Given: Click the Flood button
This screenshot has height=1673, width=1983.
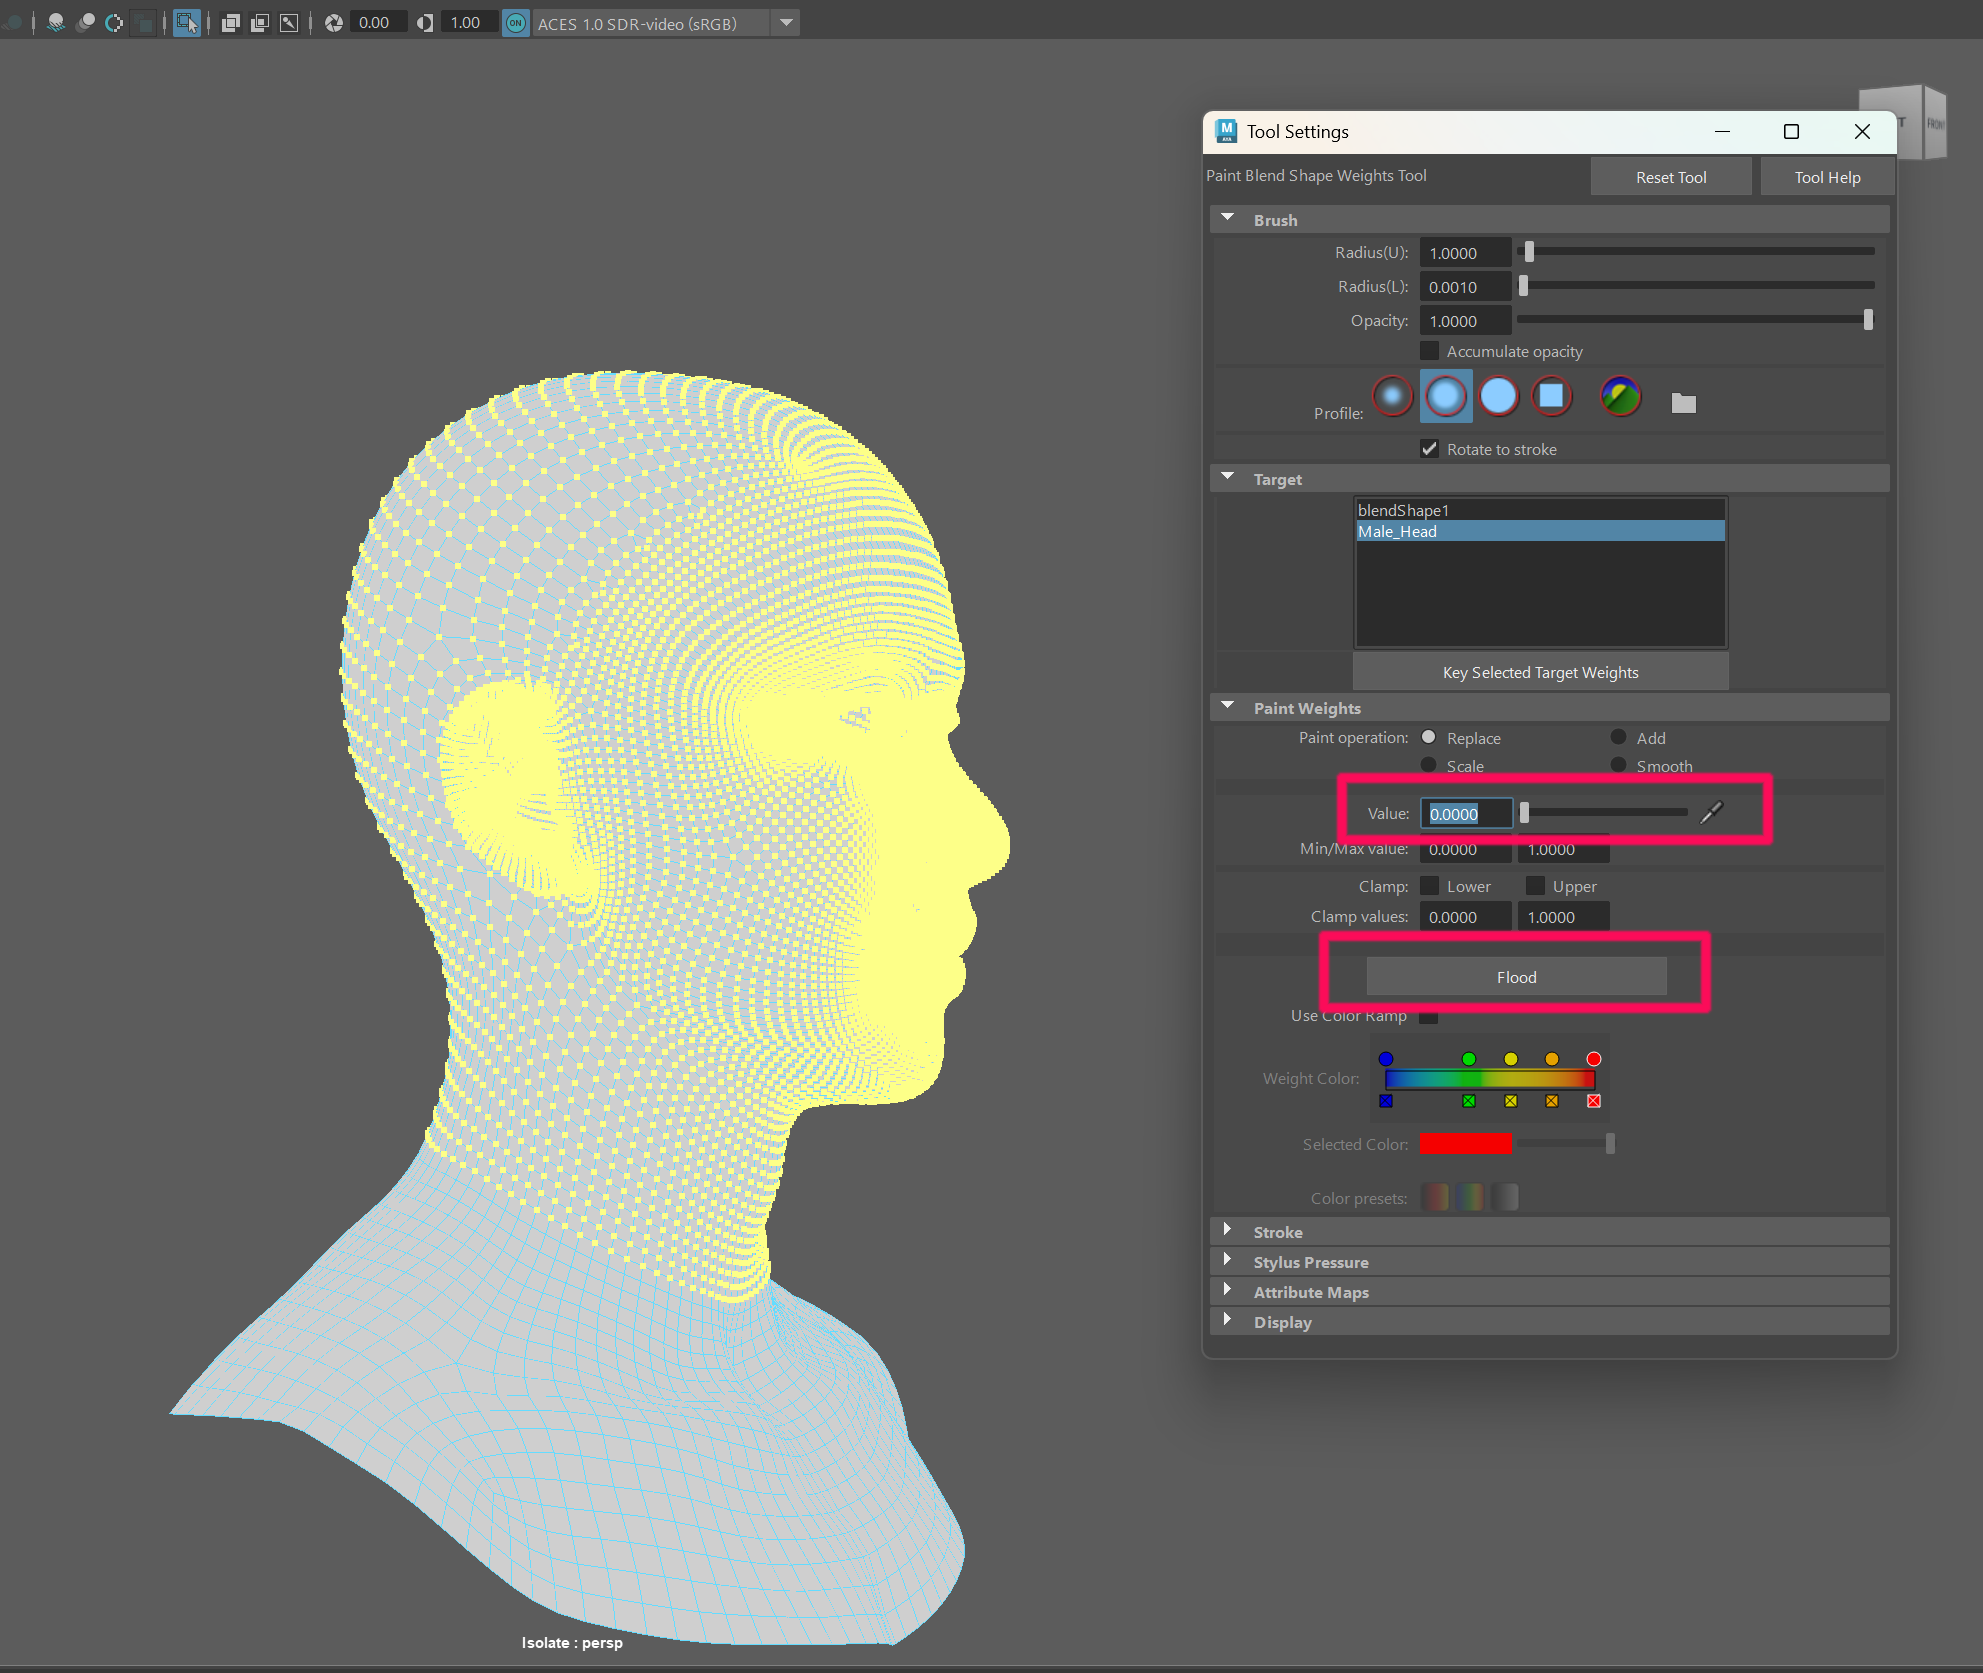Looking at the screenshot, I should tap(1516, 977).
